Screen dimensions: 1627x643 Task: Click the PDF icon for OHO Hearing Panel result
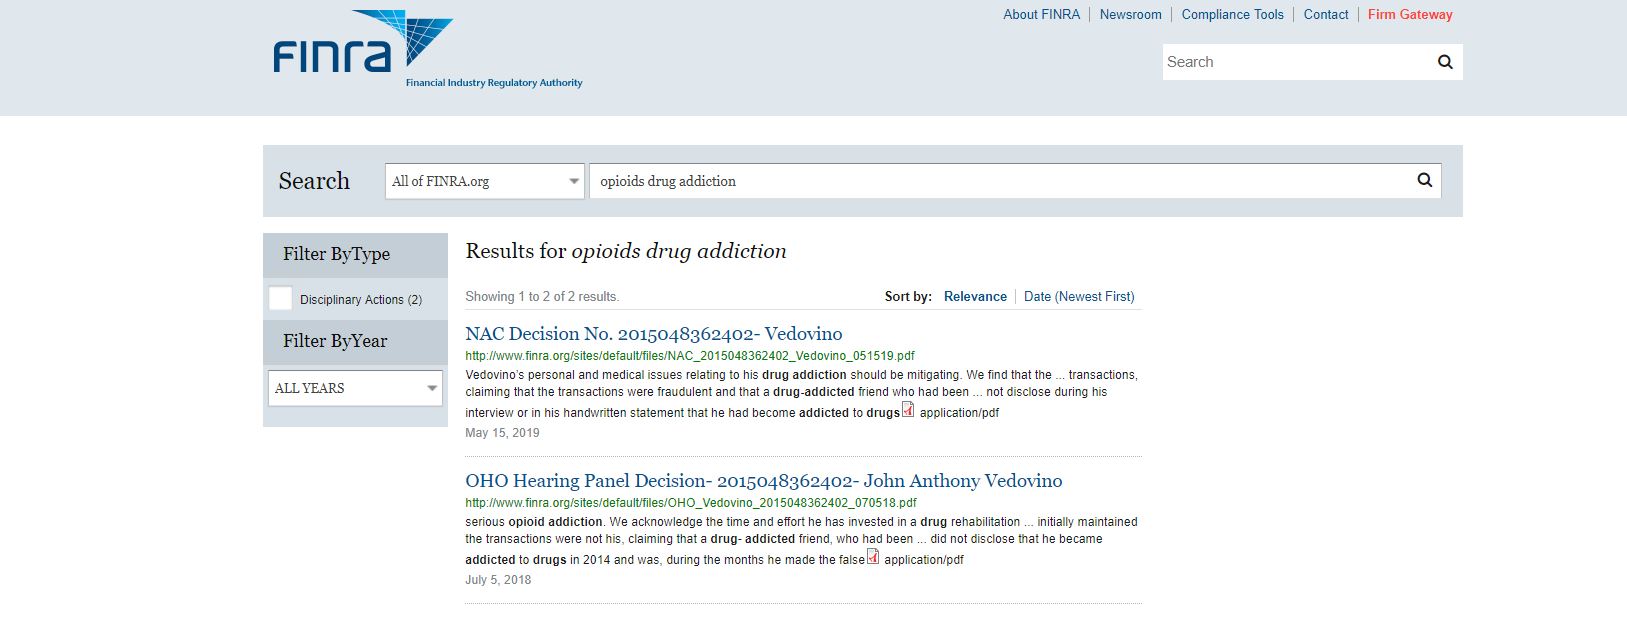[x=873, y=556]
